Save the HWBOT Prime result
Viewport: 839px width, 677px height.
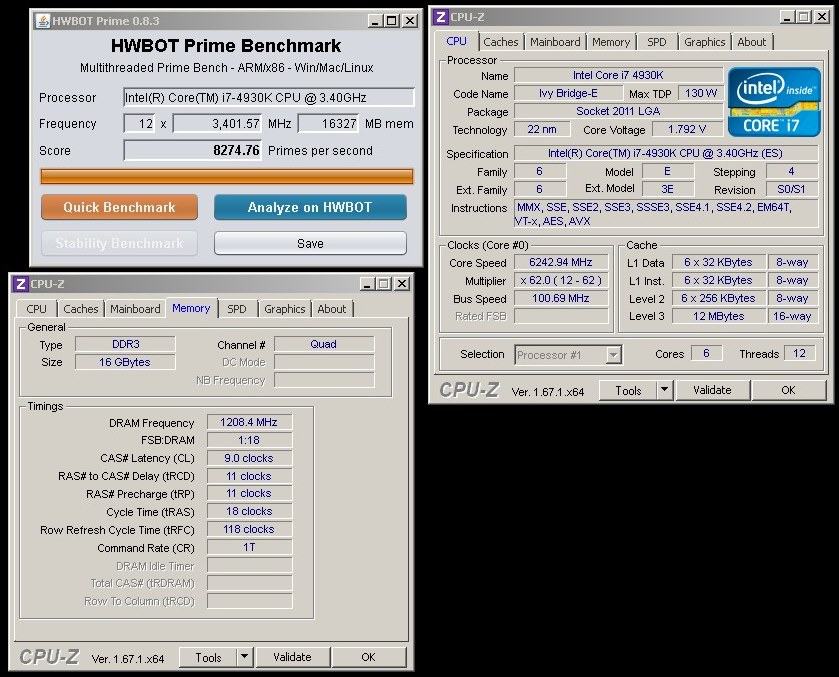[310, 244]
